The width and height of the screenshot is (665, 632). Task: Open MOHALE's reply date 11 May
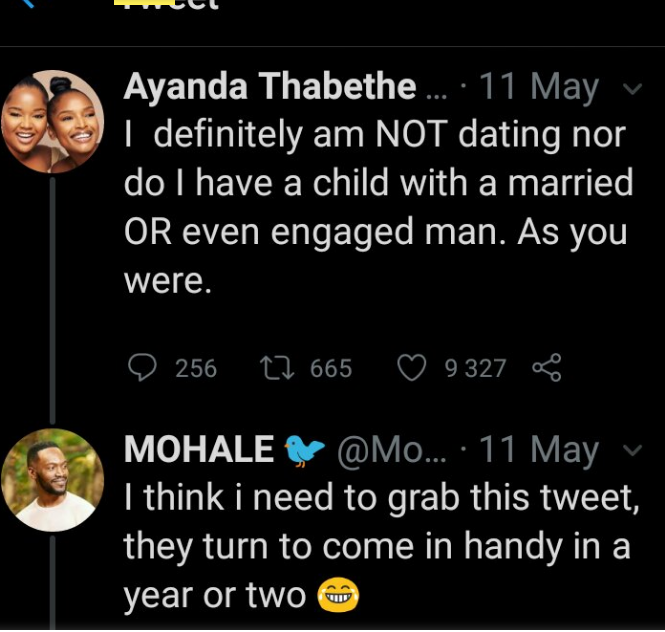click(539, 450)
